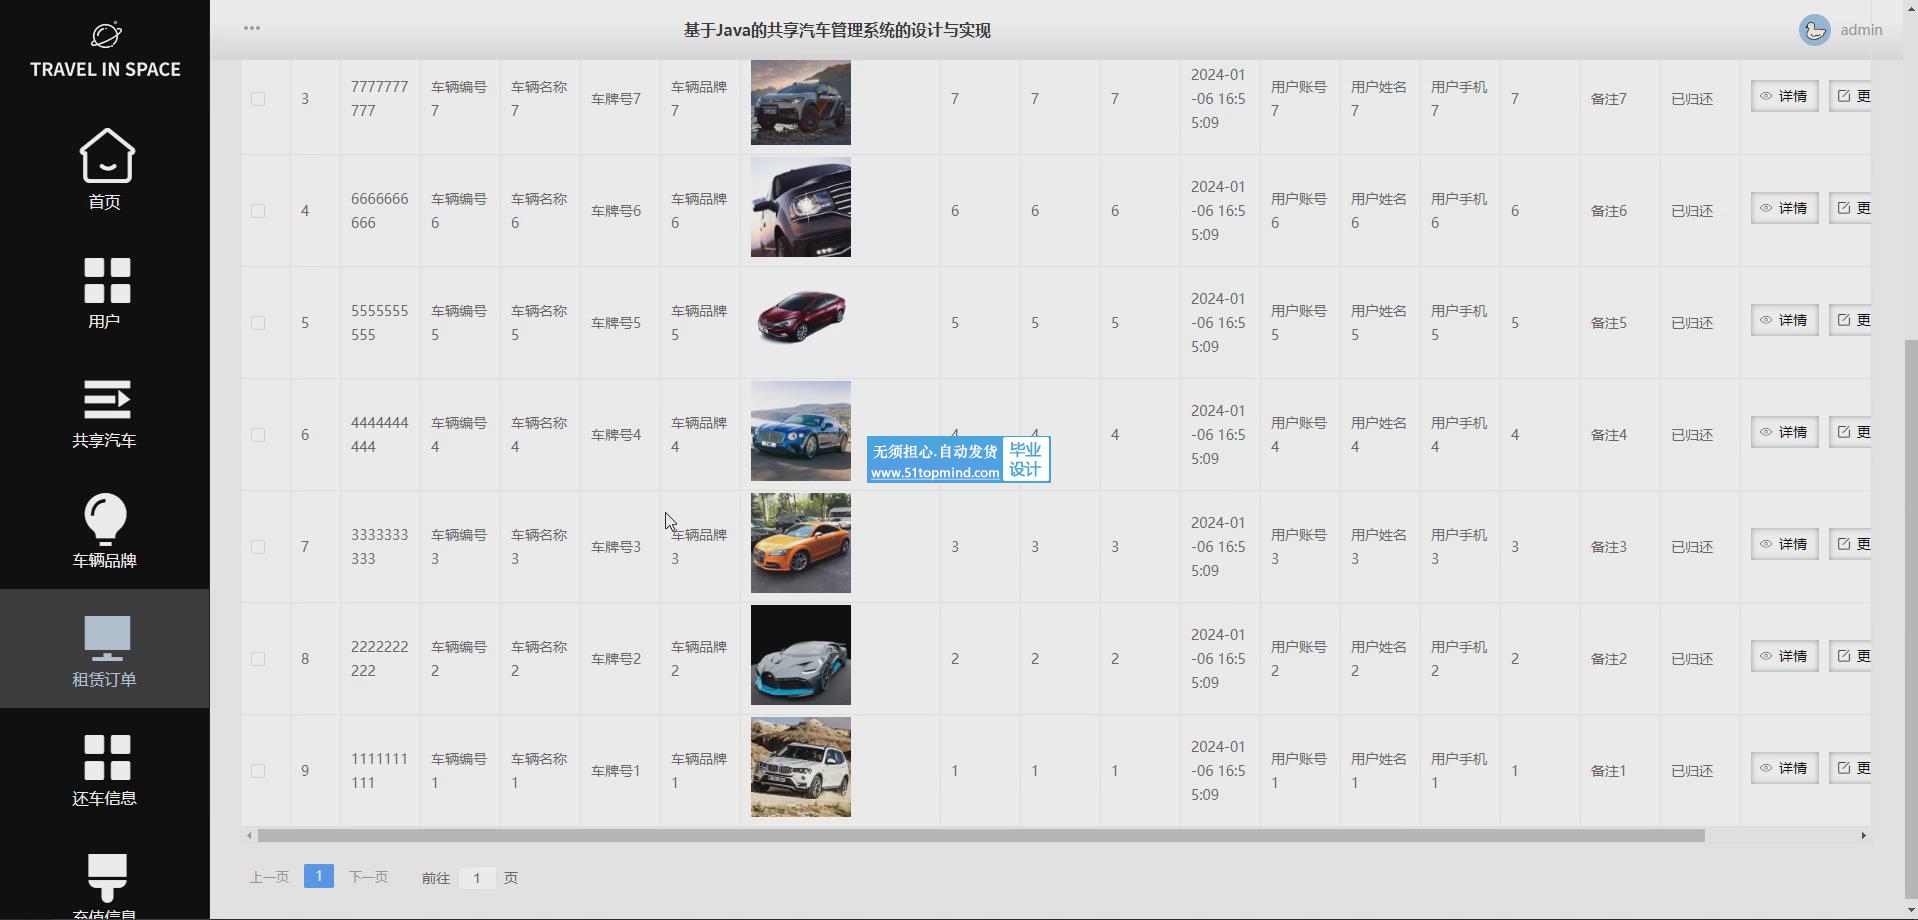Select checkbox for row 7
Image resolution: width=1918 pixels, height=920 pixels.
click(258, 547)
